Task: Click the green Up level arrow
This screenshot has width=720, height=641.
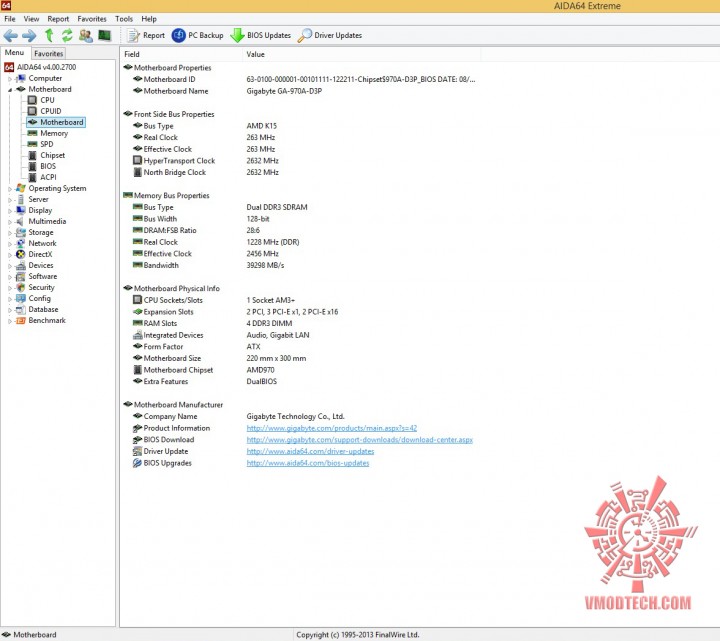Action: click(x=49, y=35)
